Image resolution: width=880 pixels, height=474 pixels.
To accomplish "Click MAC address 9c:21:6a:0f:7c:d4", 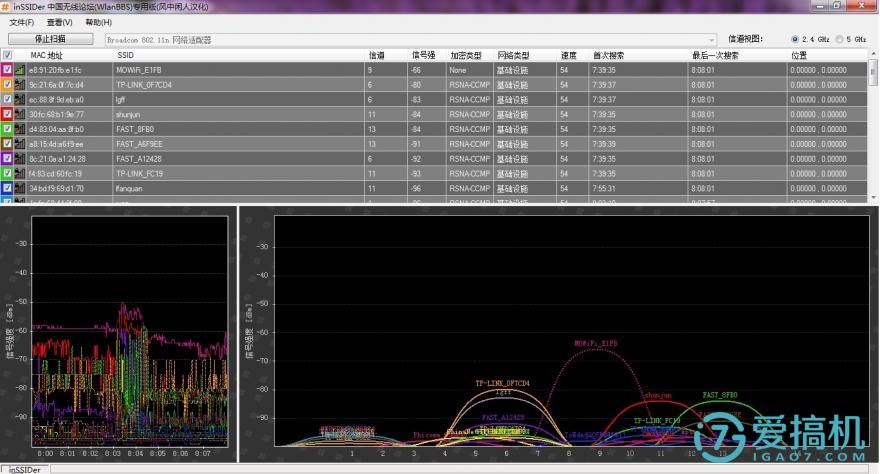I will tap(56, 85).
